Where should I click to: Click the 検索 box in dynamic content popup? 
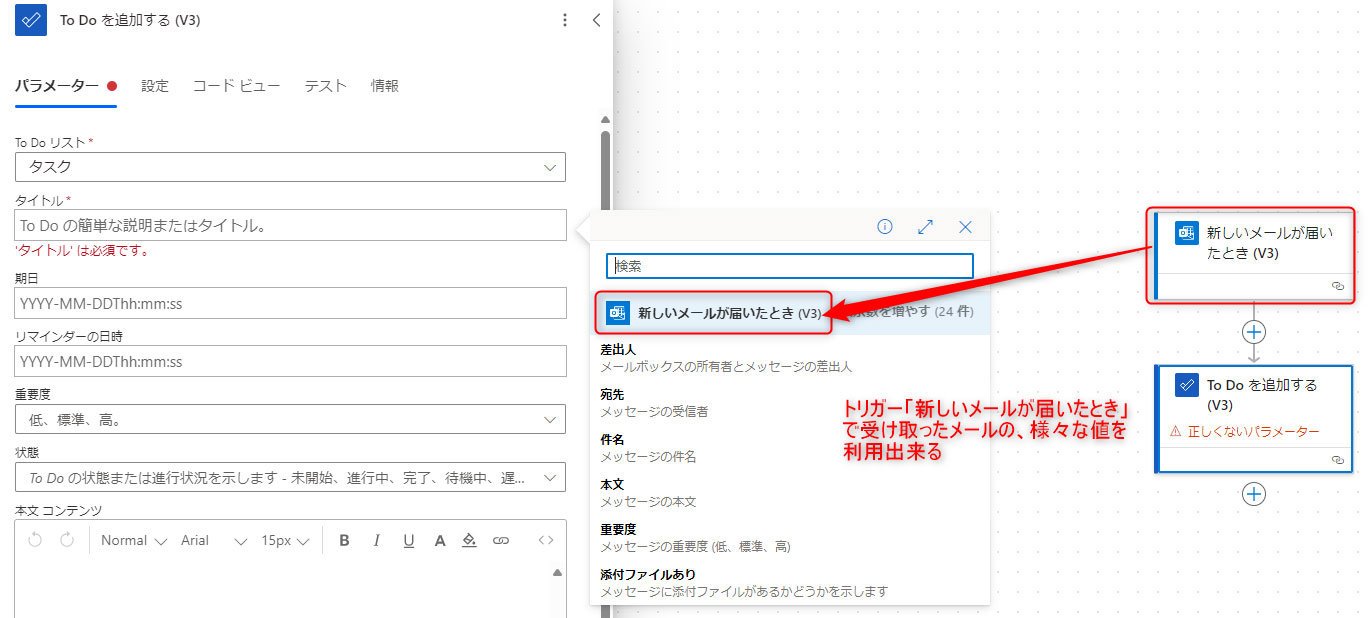coord(790,266)
